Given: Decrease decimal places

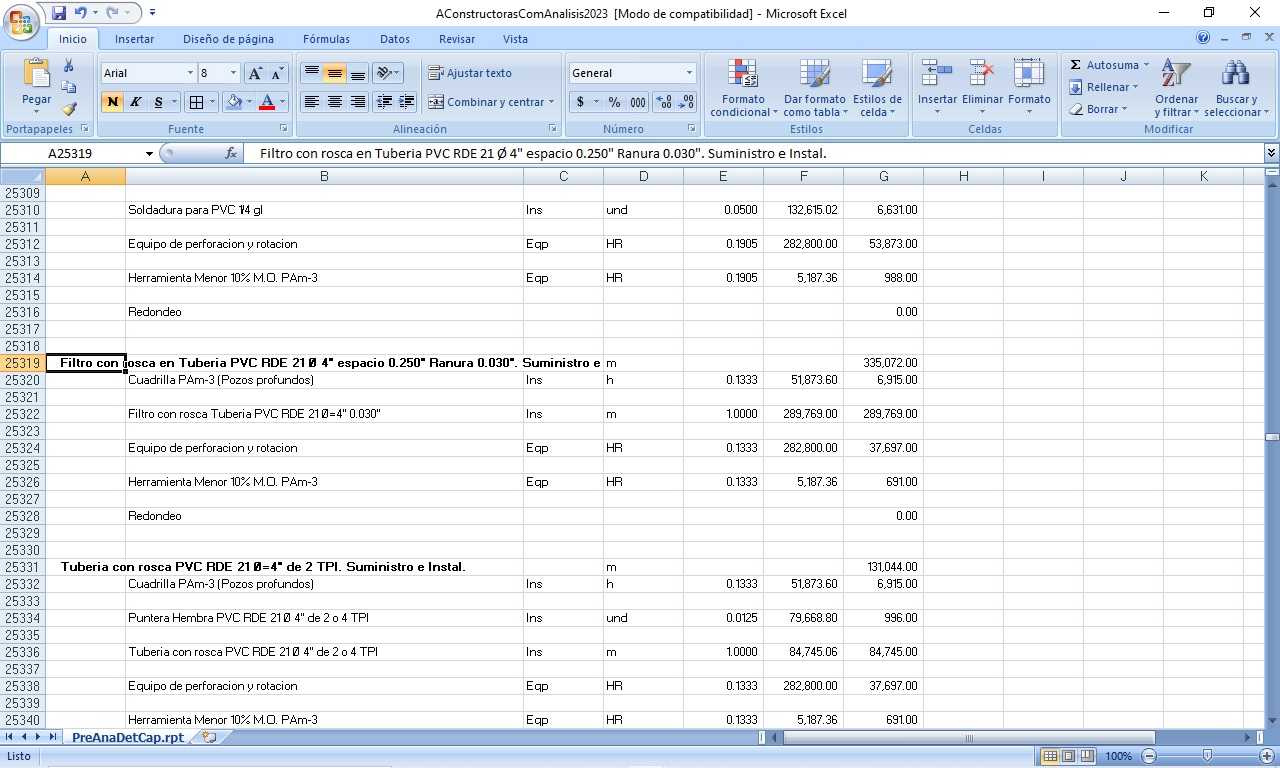Looking at the screenshot, I should tap(686, 102).
